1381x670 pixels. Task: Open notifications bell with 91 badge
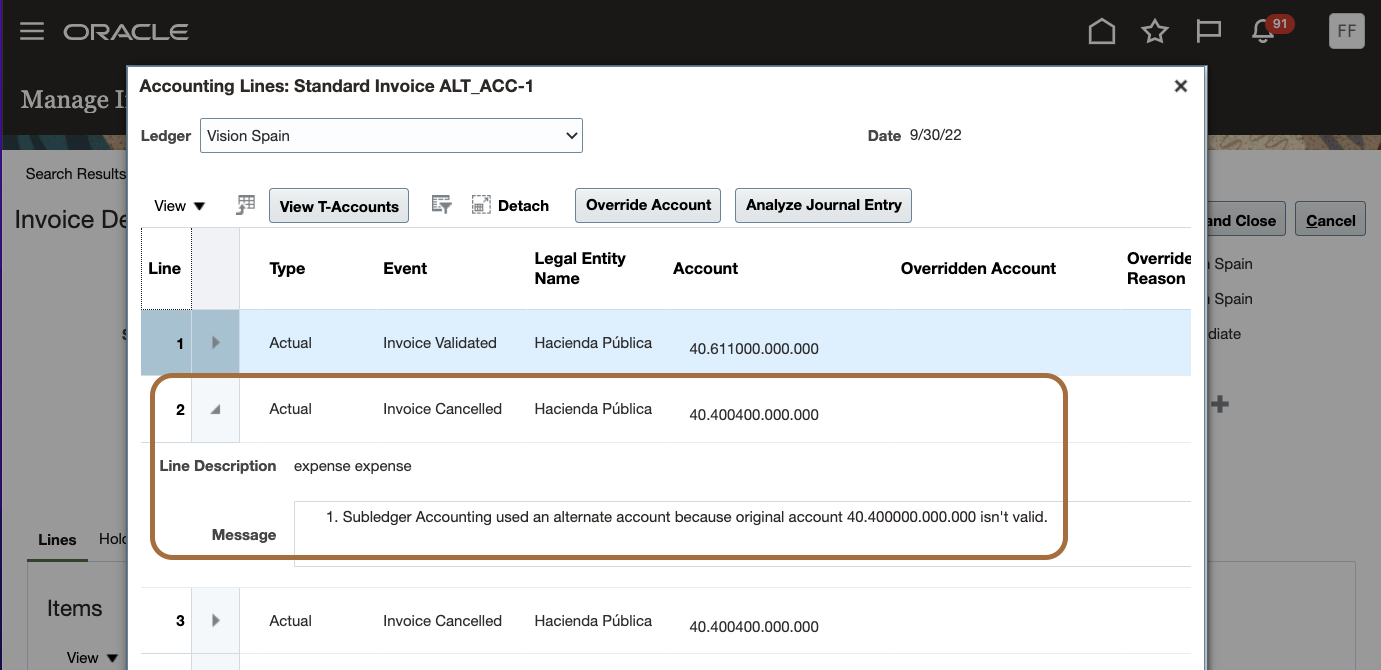pyautogui.click(x=1263, y=32)
